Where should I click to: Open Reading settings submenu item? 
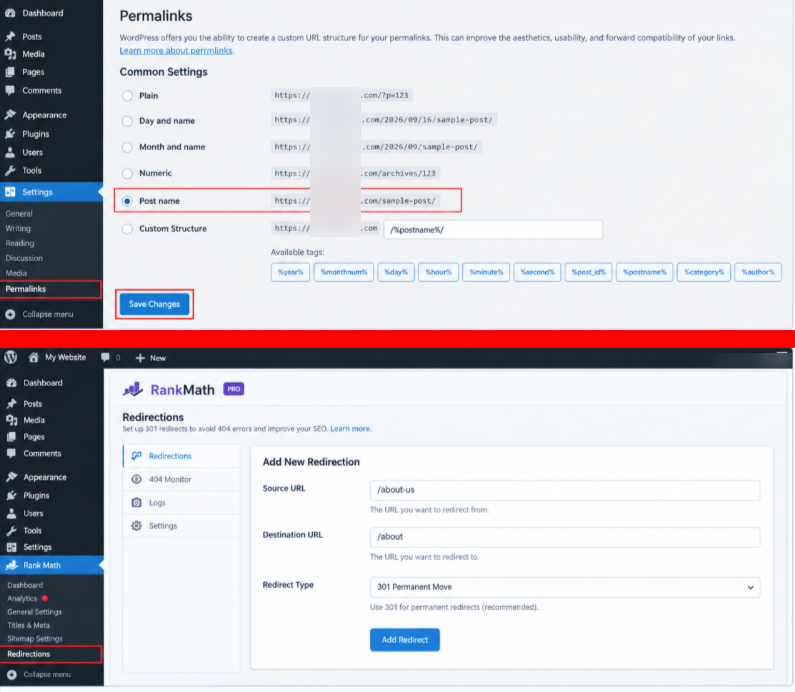coord(20,243)
